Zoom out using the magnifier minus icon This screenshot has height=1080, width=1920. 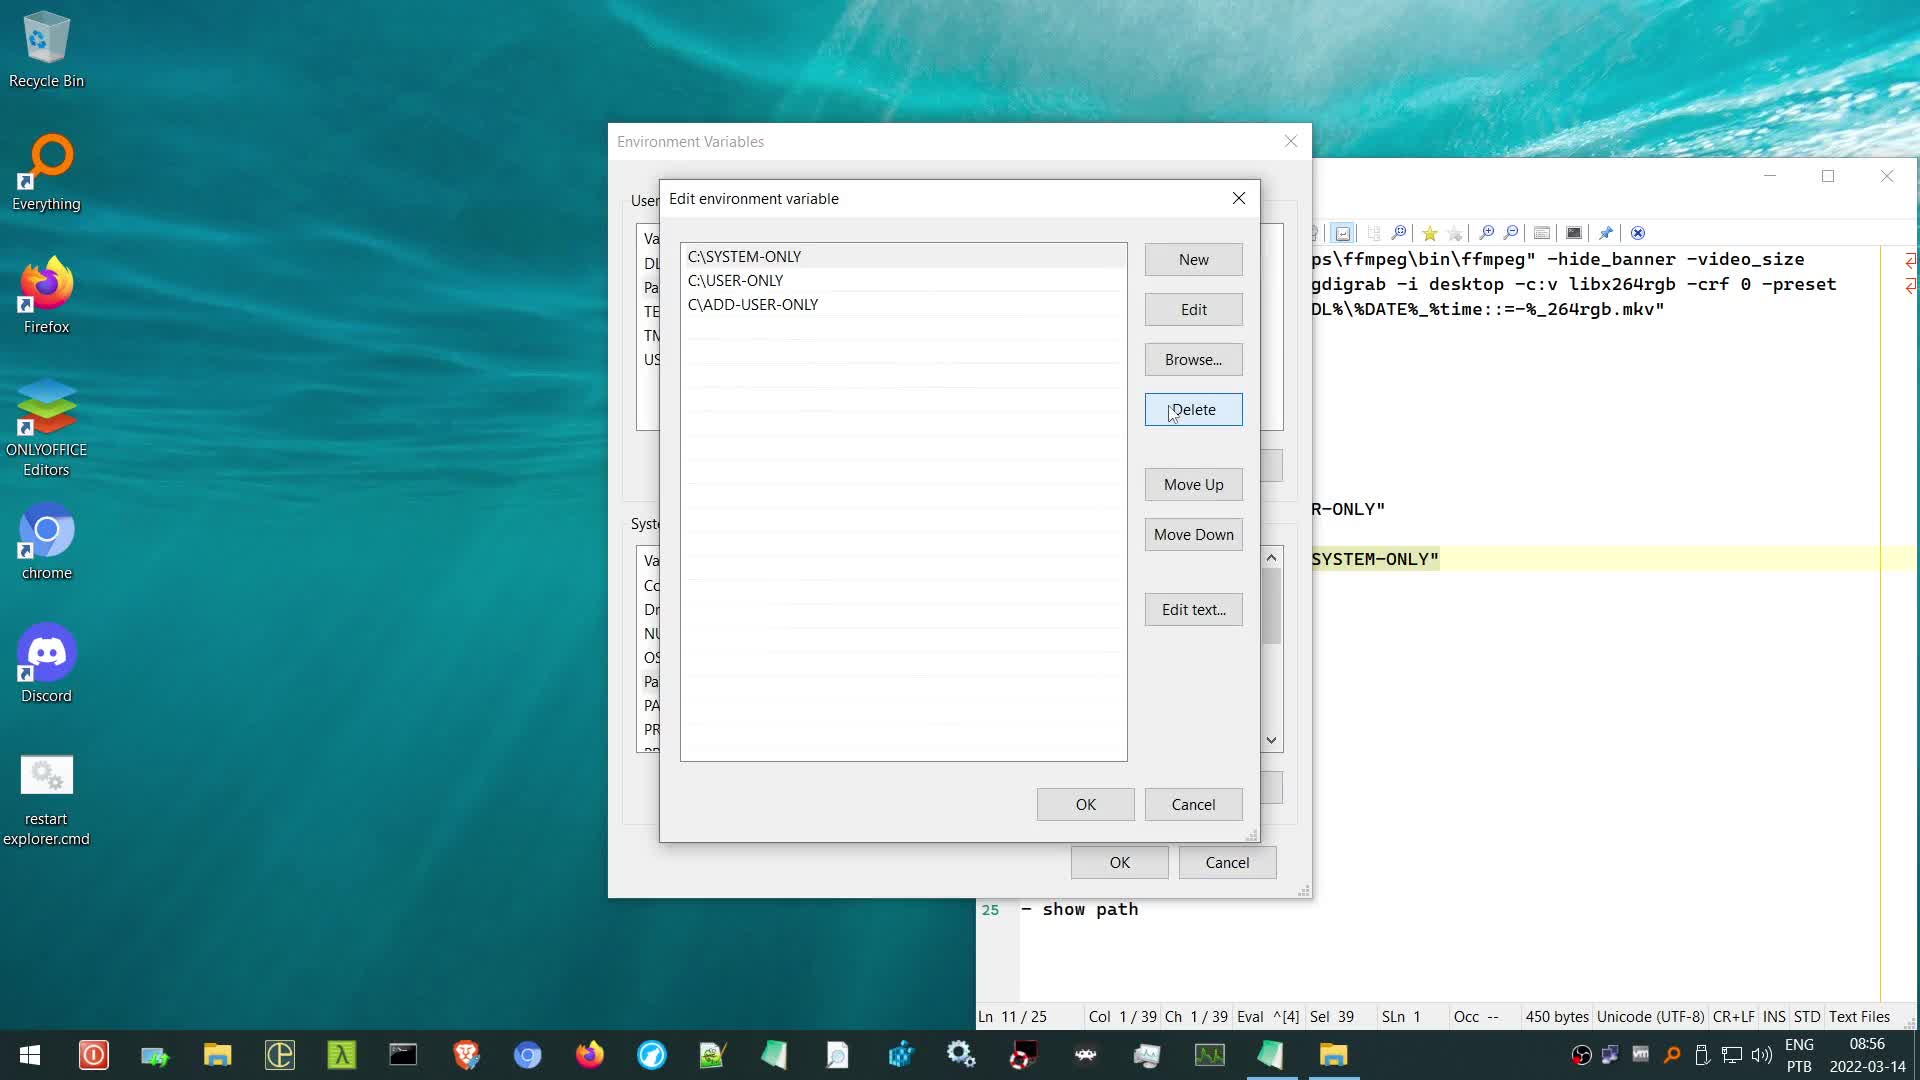(x=1511, y=233)
